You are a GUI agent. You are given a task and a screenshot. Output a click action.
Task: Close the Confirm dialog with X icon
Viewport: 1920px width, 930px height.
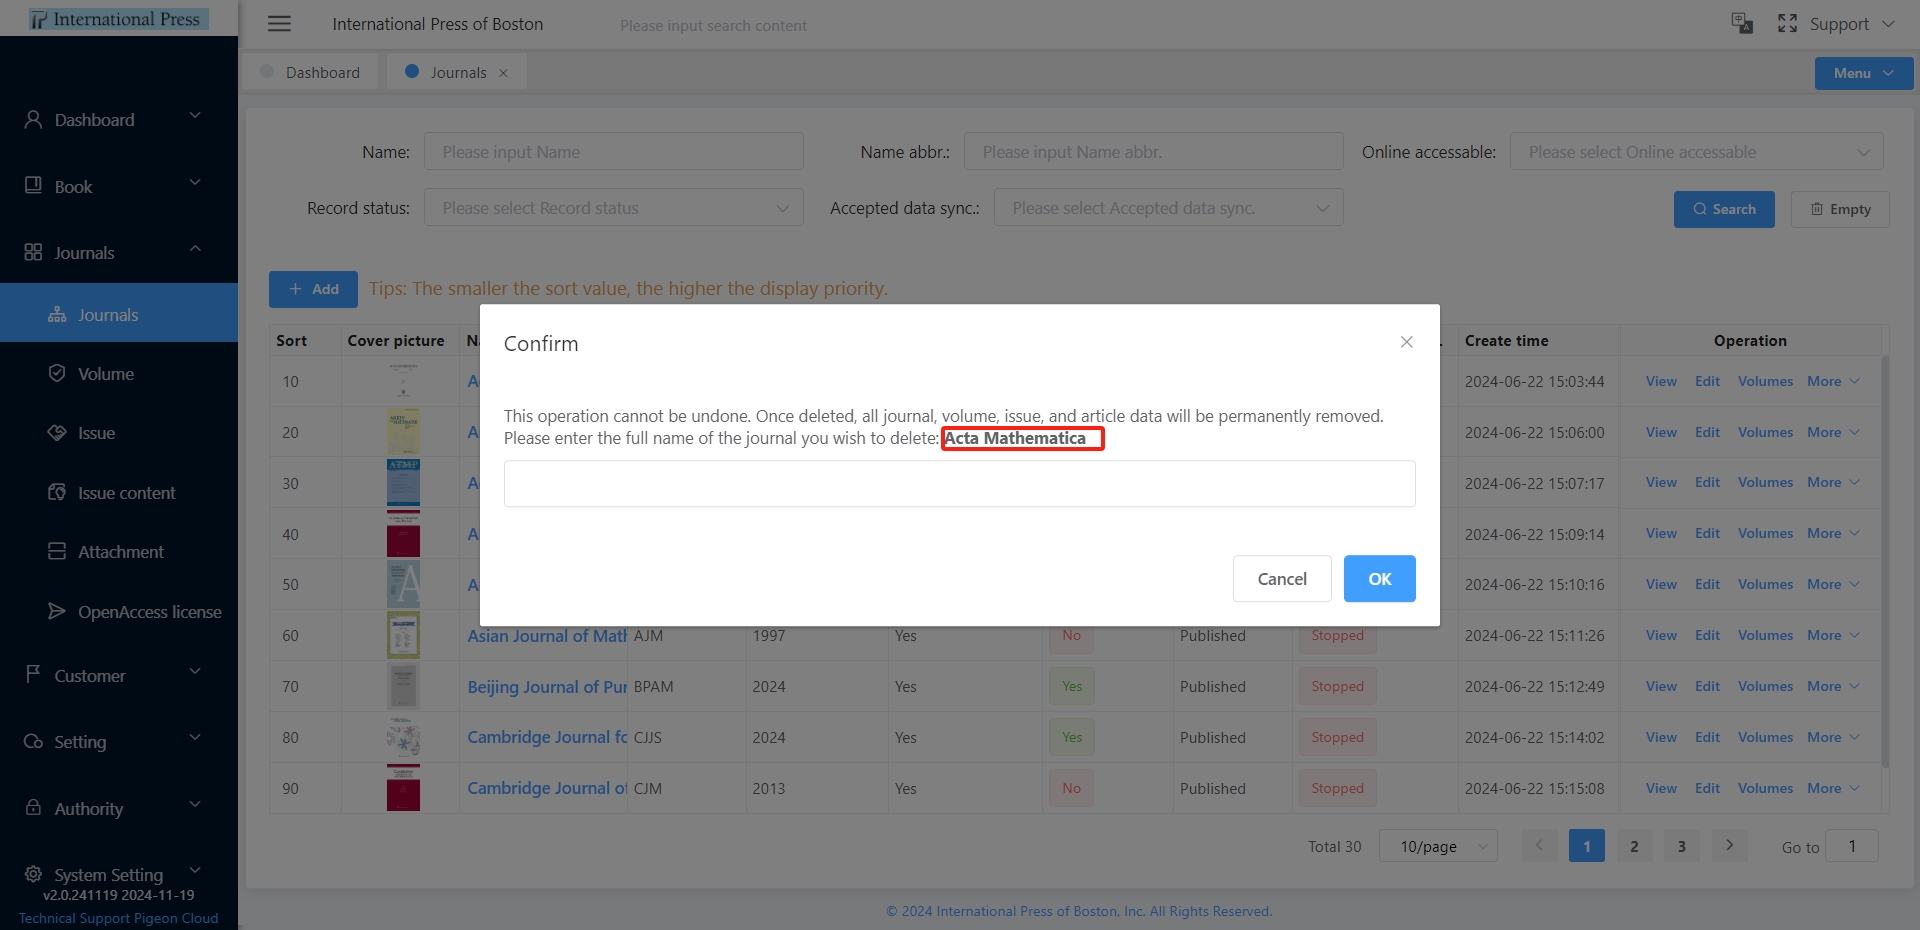coord(1406,342)
